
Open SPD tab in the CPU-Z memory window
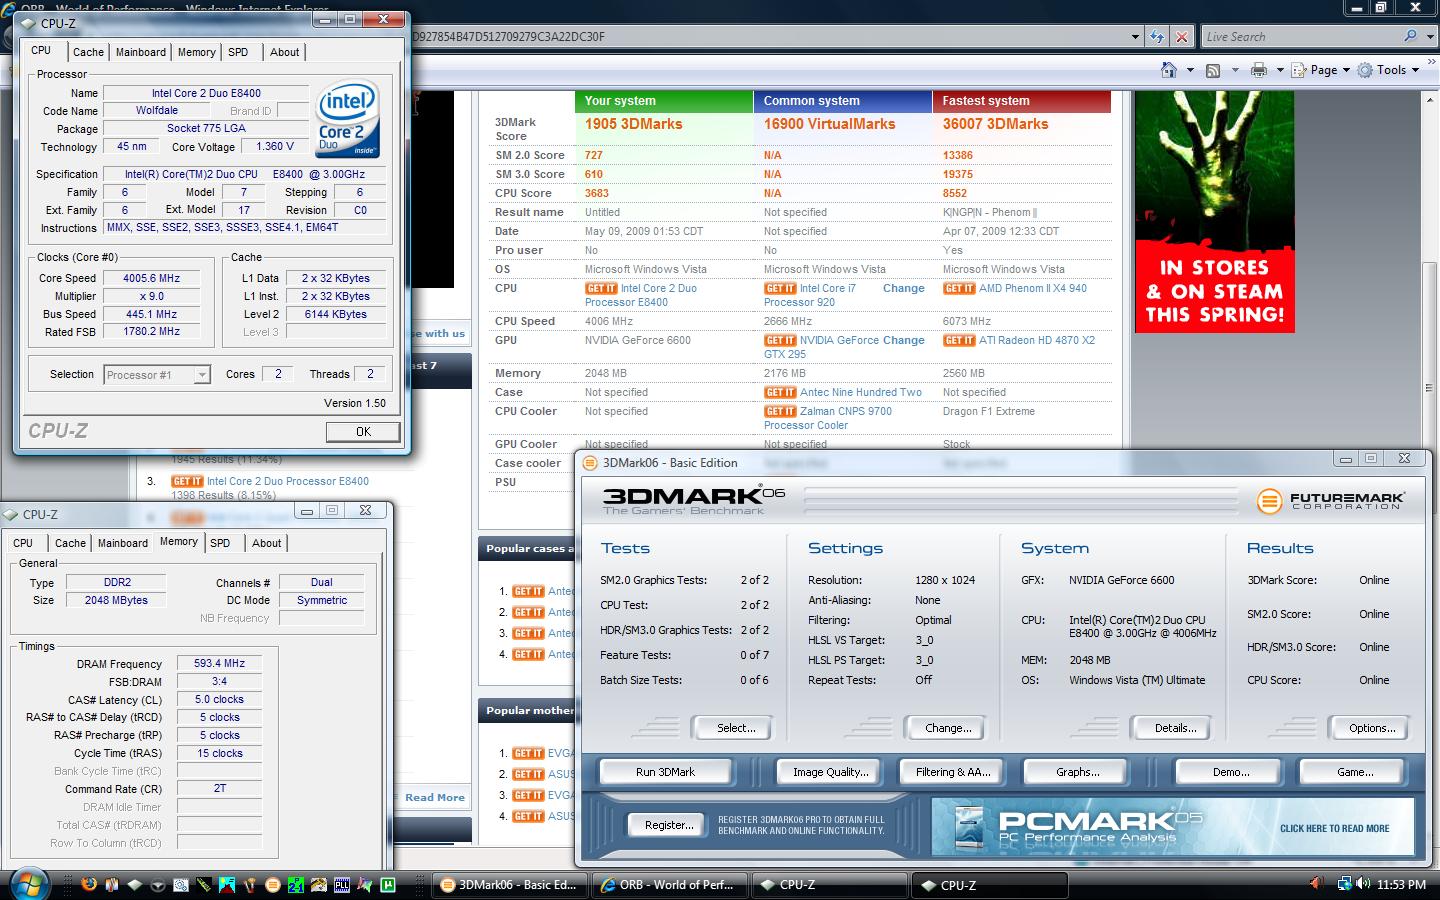[220, 543]
